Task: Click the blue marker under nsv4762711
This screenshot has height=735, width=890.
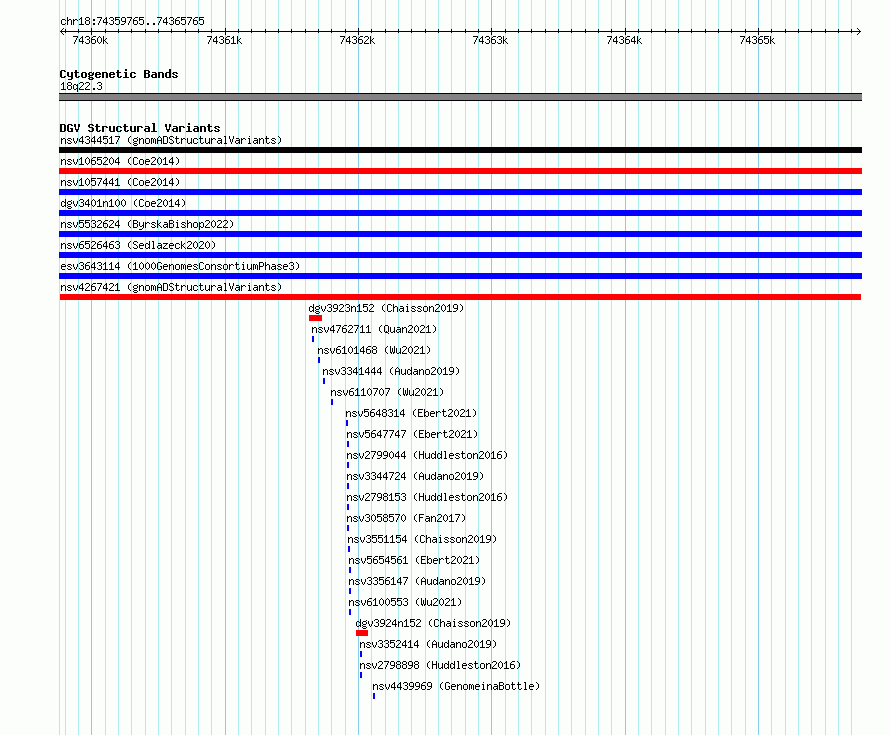Action: tap(313, 339)
